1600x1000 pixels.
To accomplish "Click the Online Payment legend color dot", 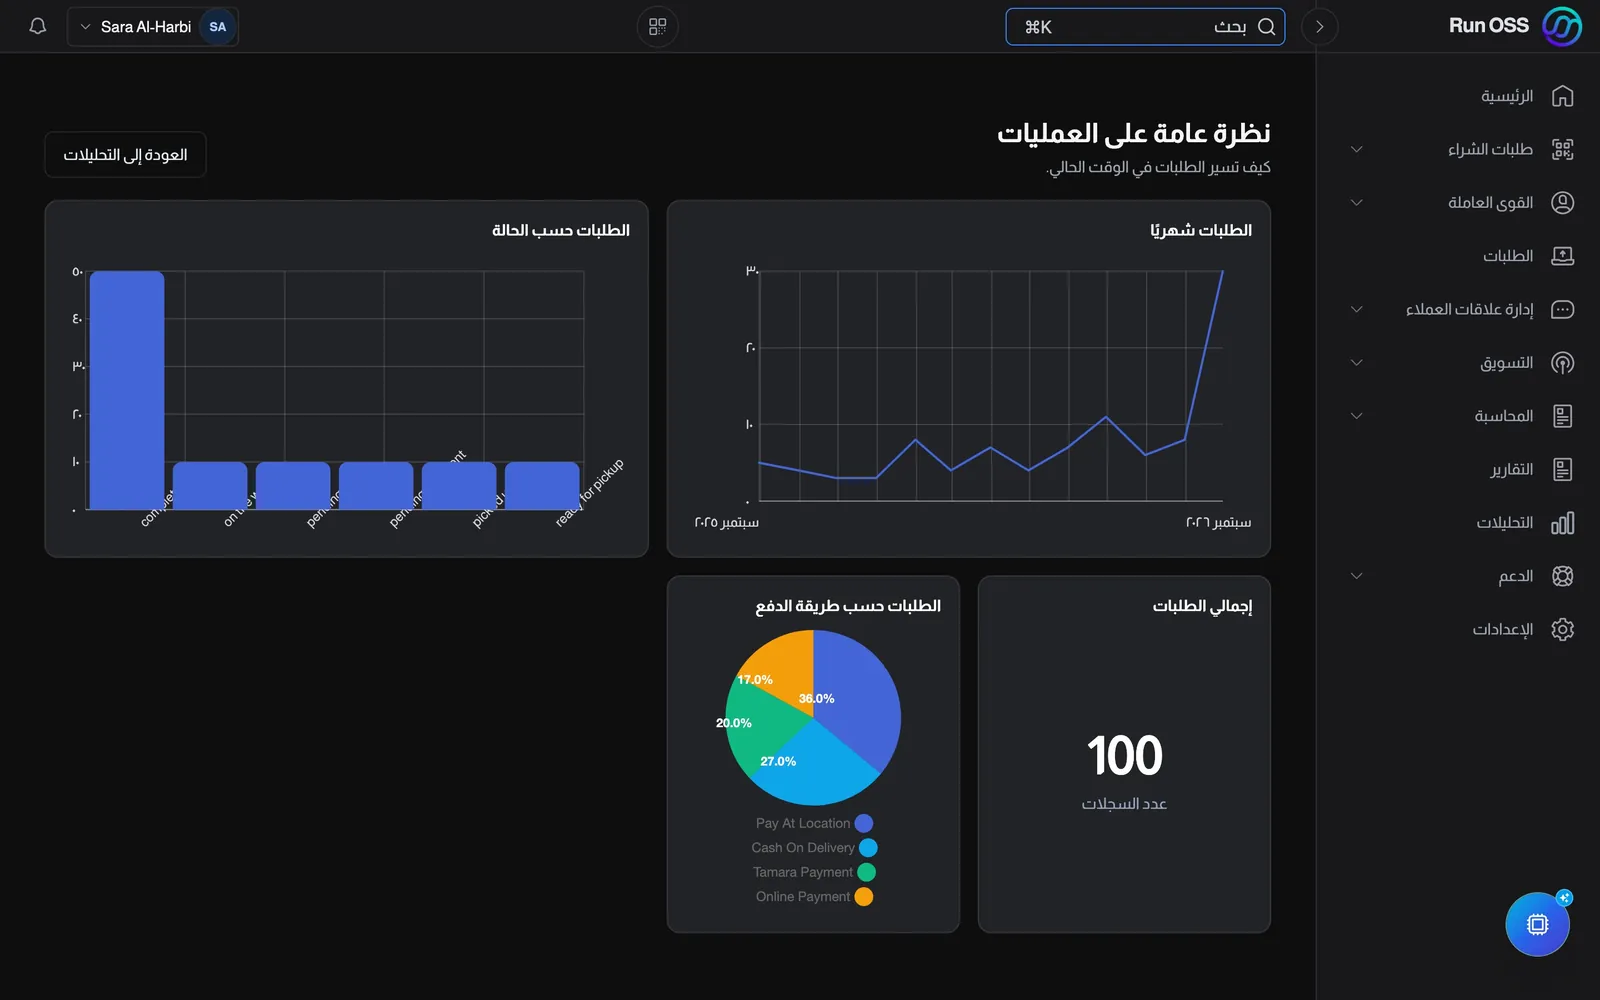I will 864,897.
